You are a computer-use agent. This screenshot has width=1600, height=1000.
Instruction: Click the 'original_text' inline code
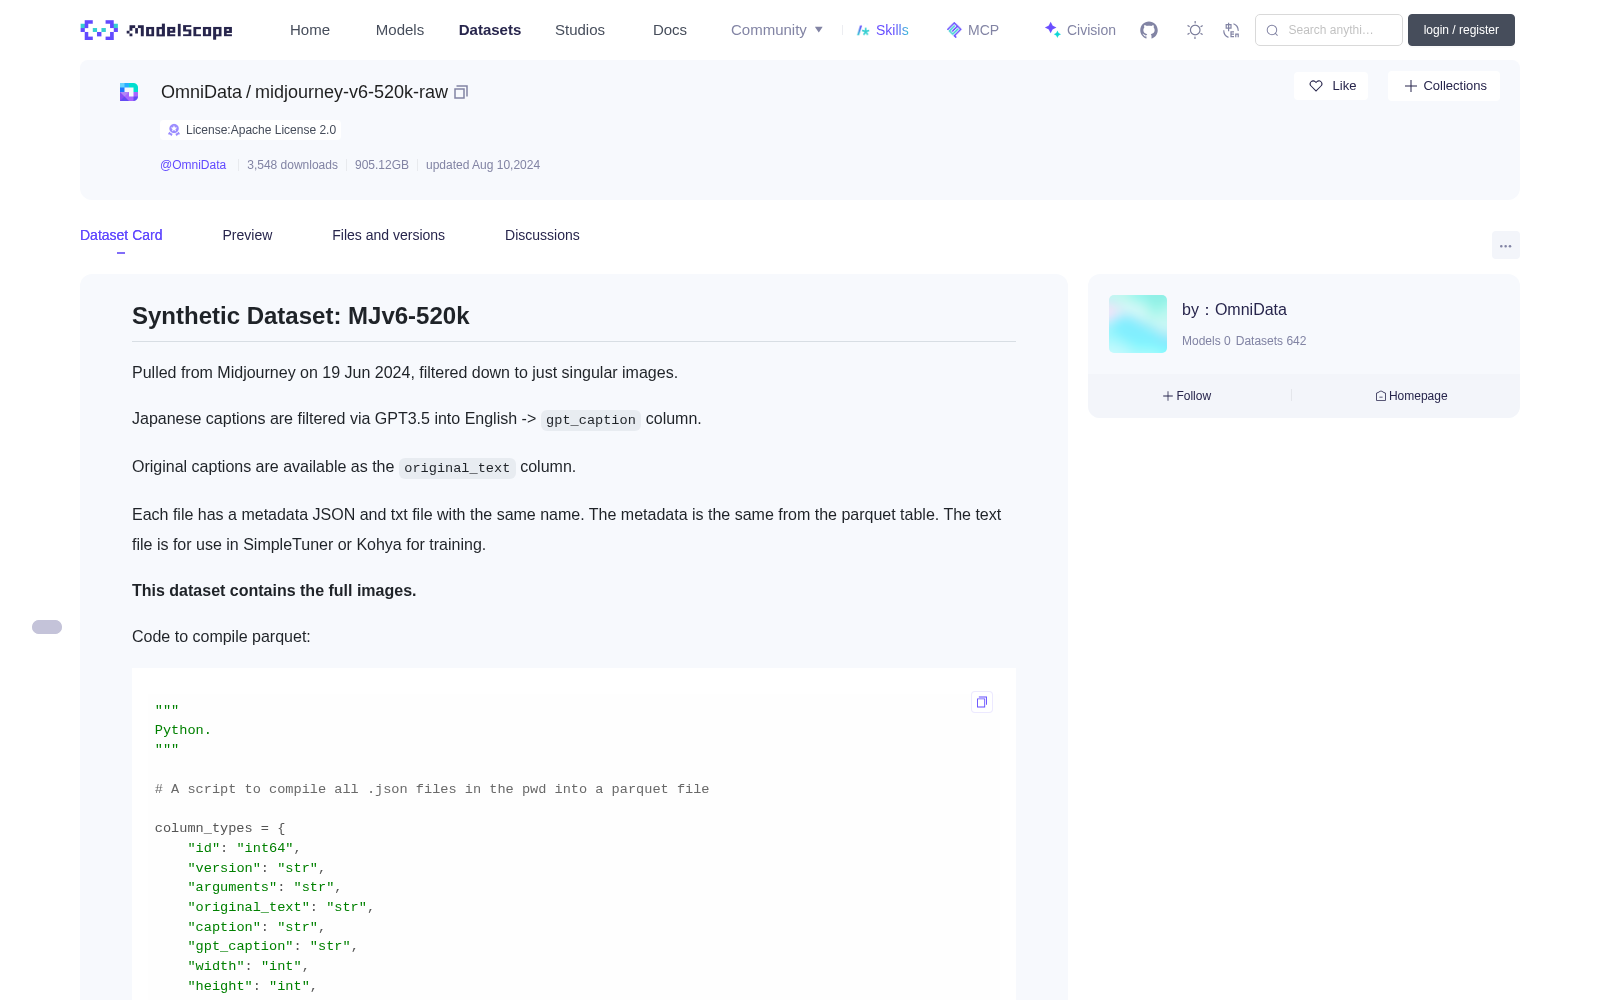click(x=457, y=468)
